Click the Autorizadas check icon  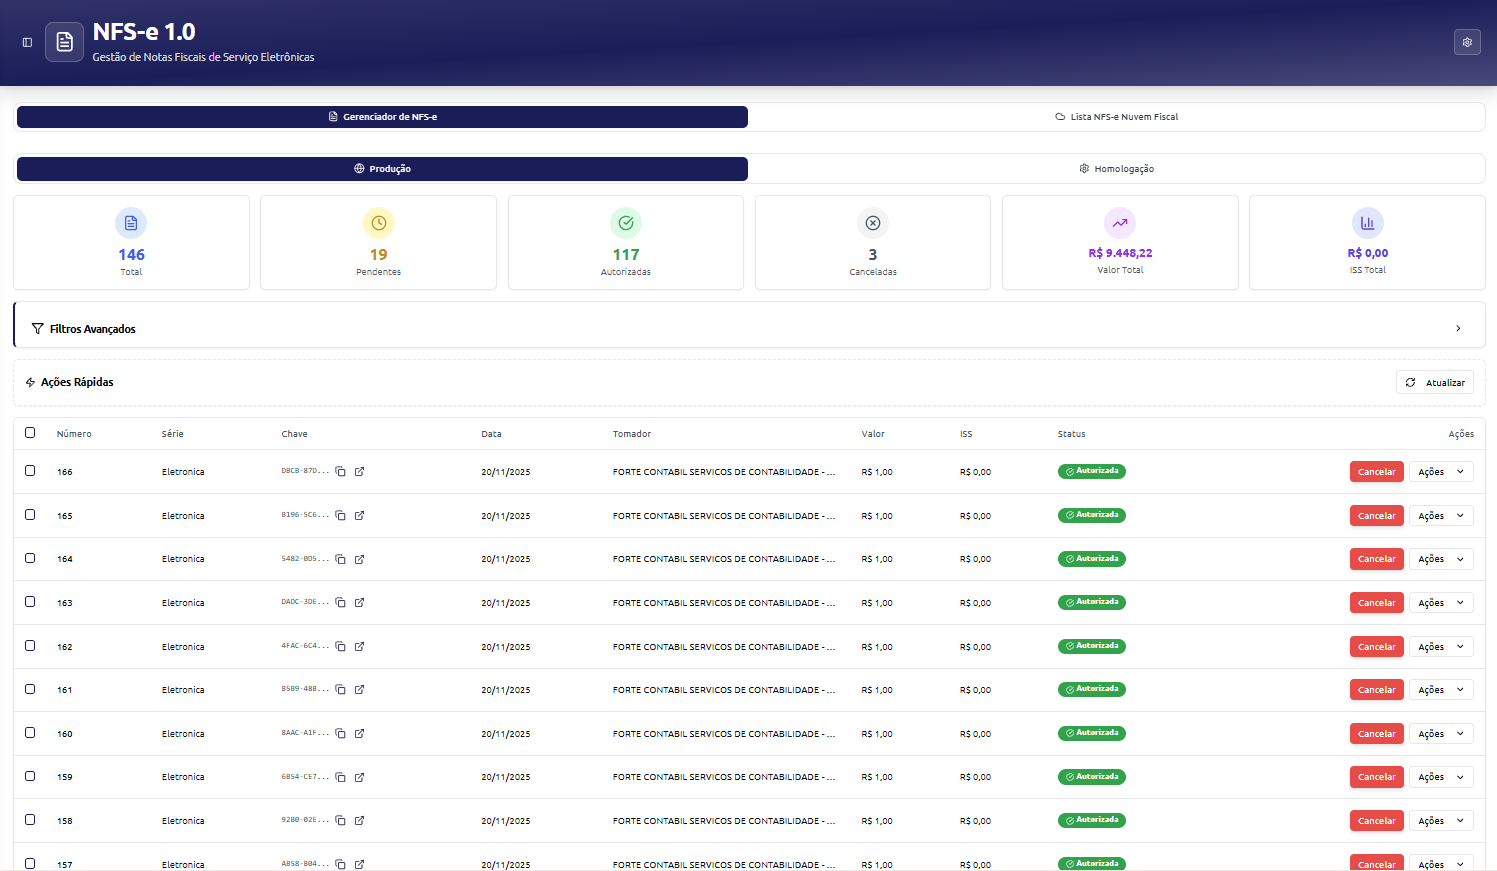tap(626, 223)
